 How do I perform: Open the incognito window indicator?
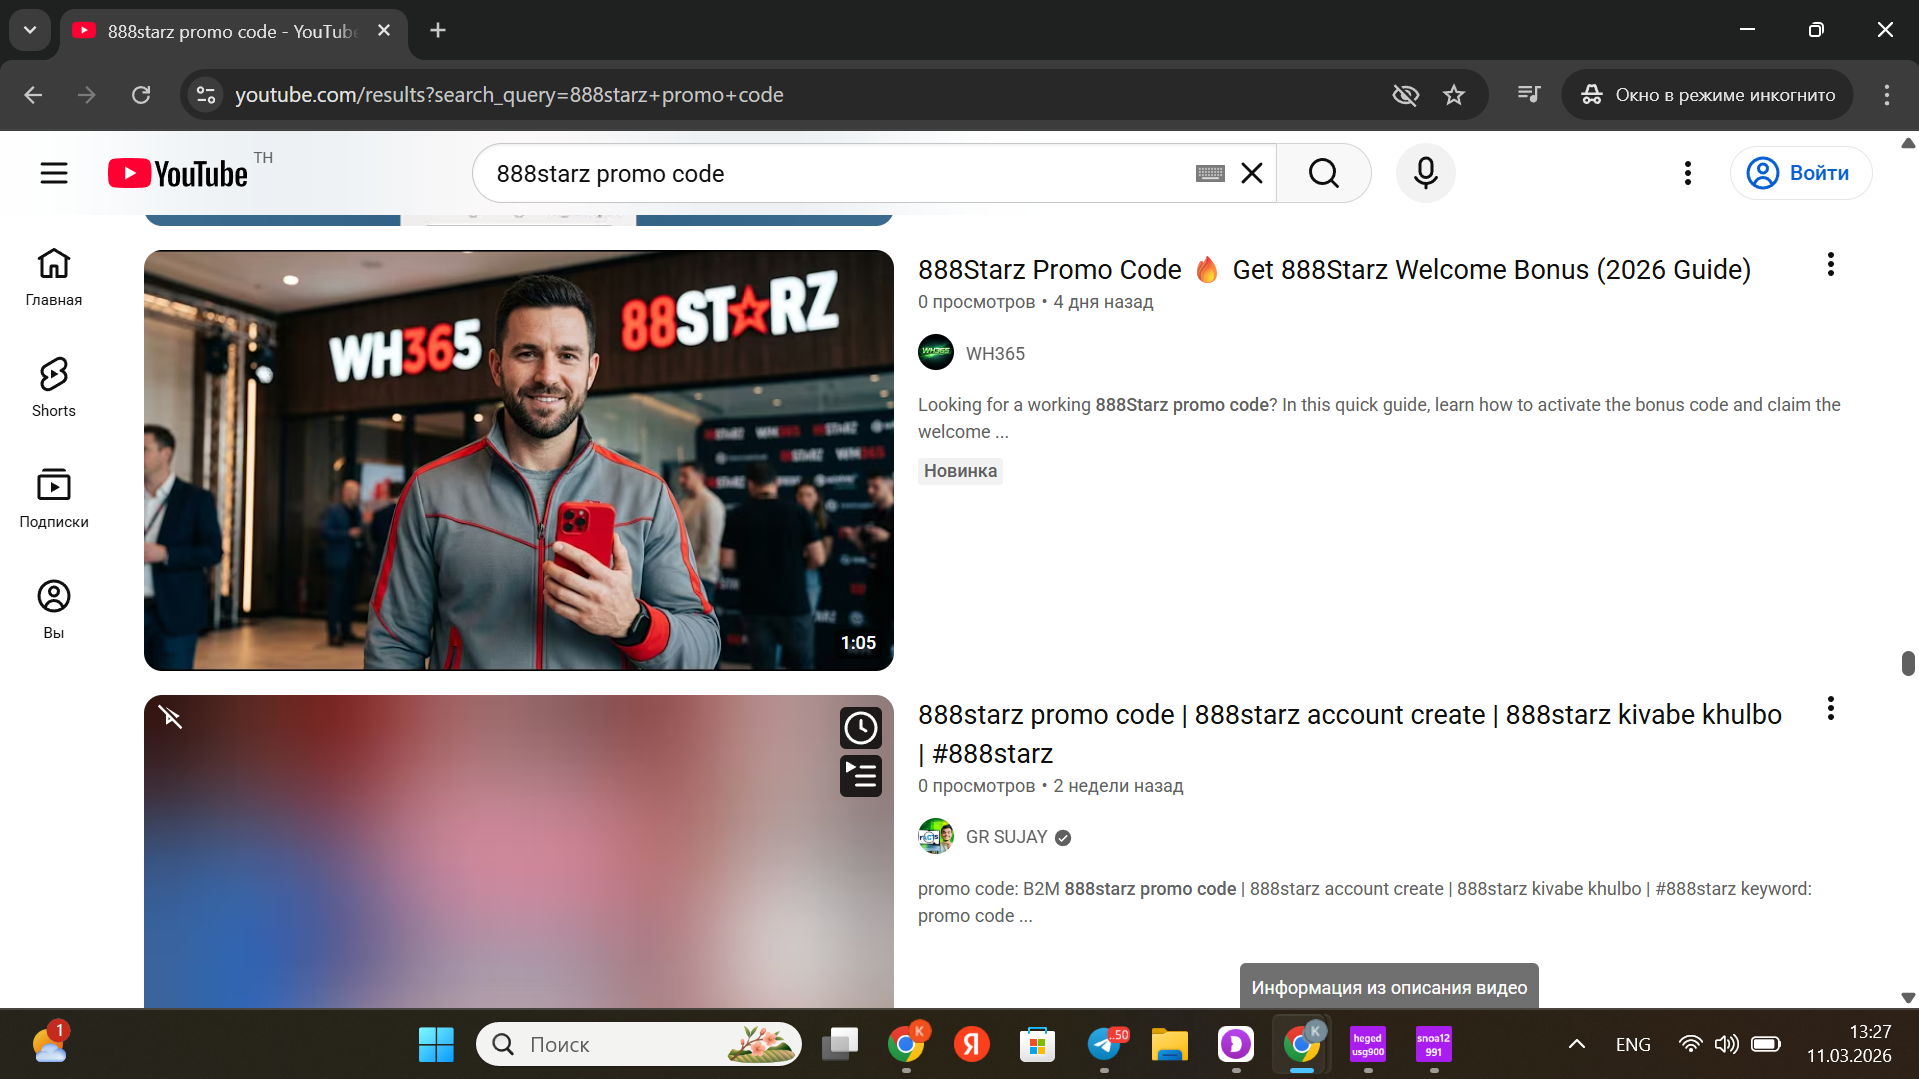(1708, 95)
